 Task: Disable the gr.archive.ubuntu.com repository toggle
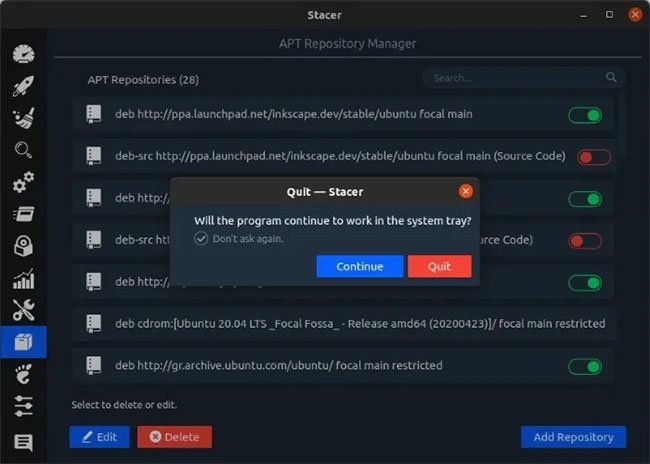click(x=585, y=367)
